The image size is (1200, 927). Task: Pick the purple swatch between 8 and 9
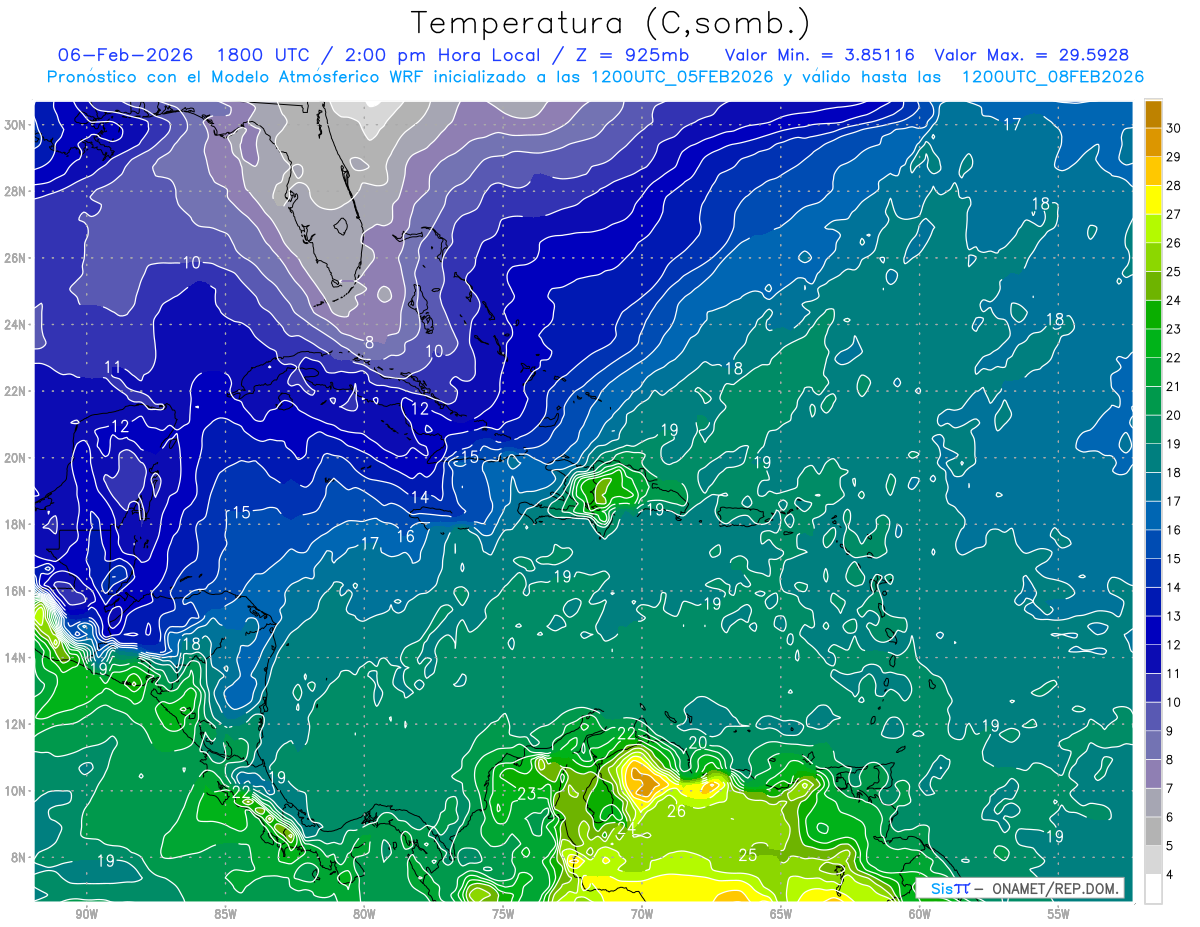pos(1153,745)
